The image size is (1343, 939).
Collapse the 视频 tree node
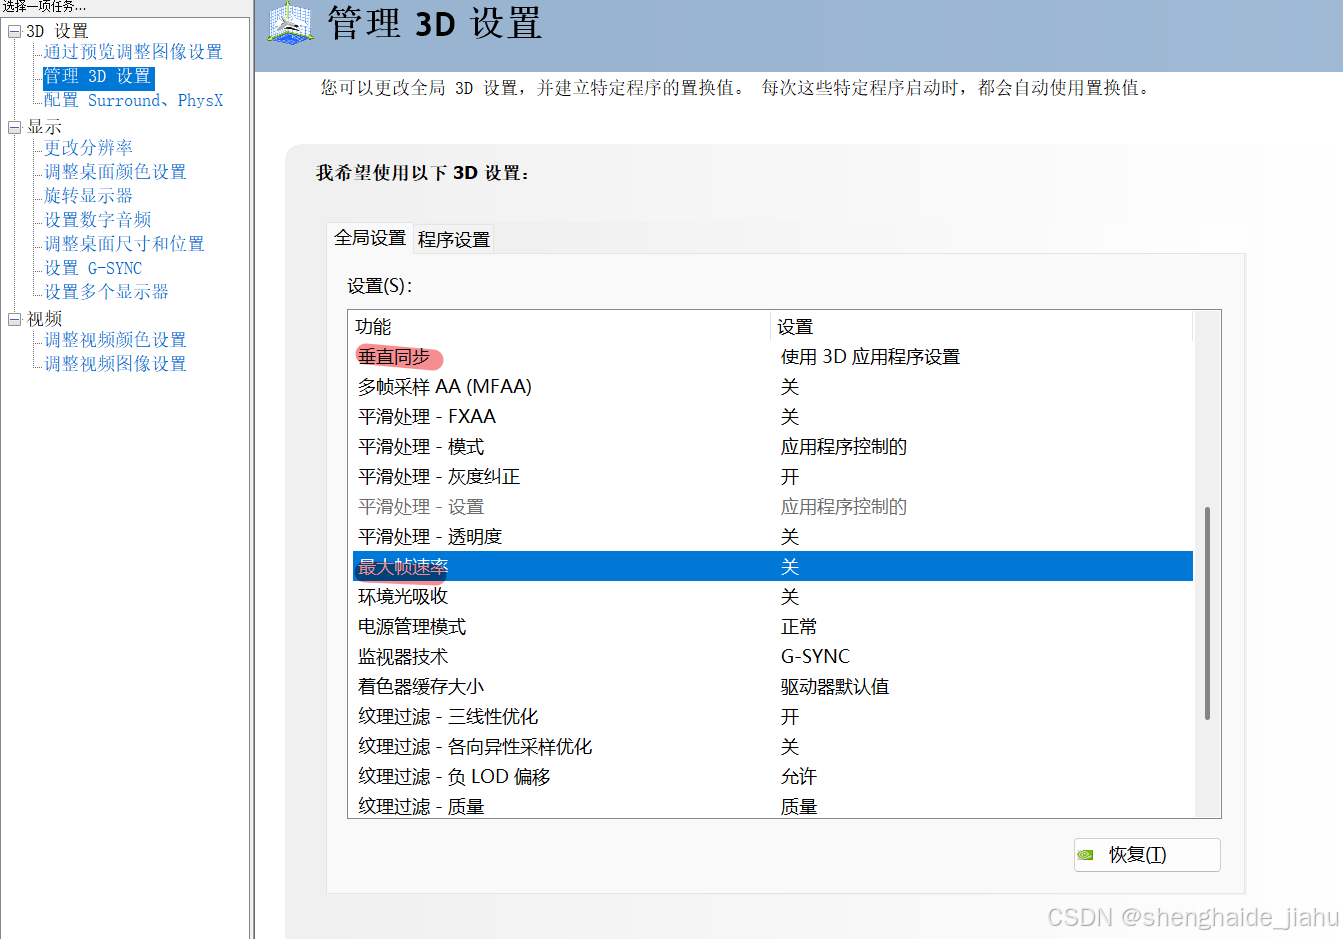[x=15, y=320]
